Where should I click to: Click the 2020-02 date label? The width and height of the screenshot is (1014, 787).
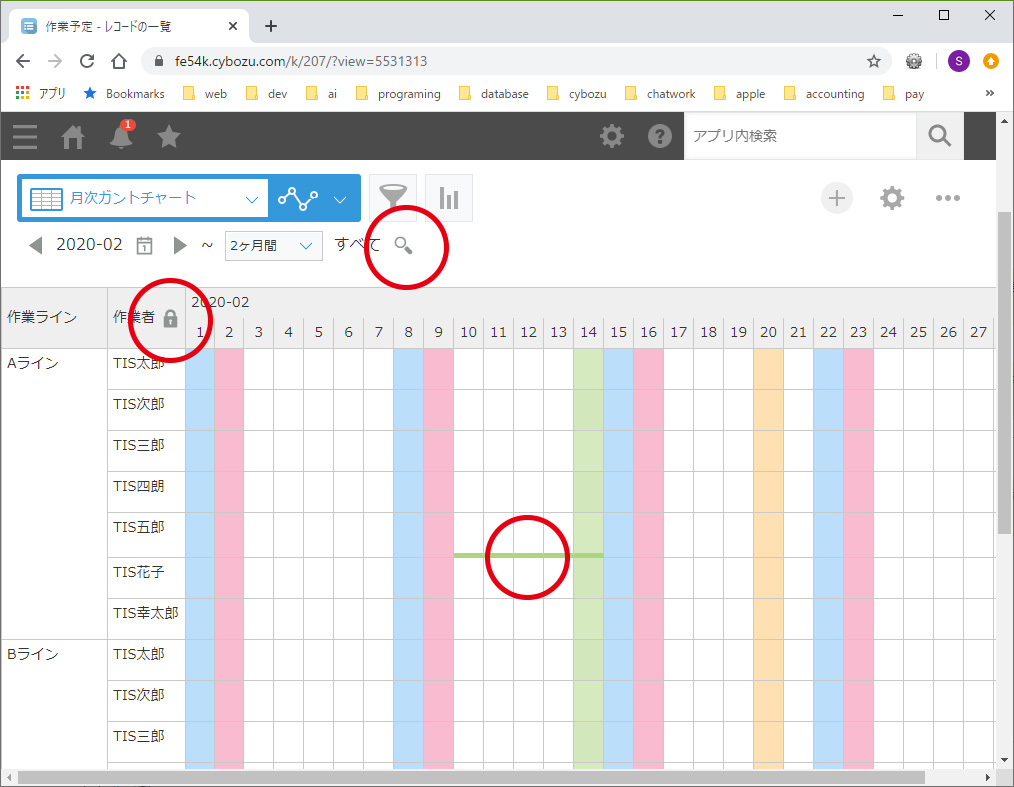(x=89, y=244)
